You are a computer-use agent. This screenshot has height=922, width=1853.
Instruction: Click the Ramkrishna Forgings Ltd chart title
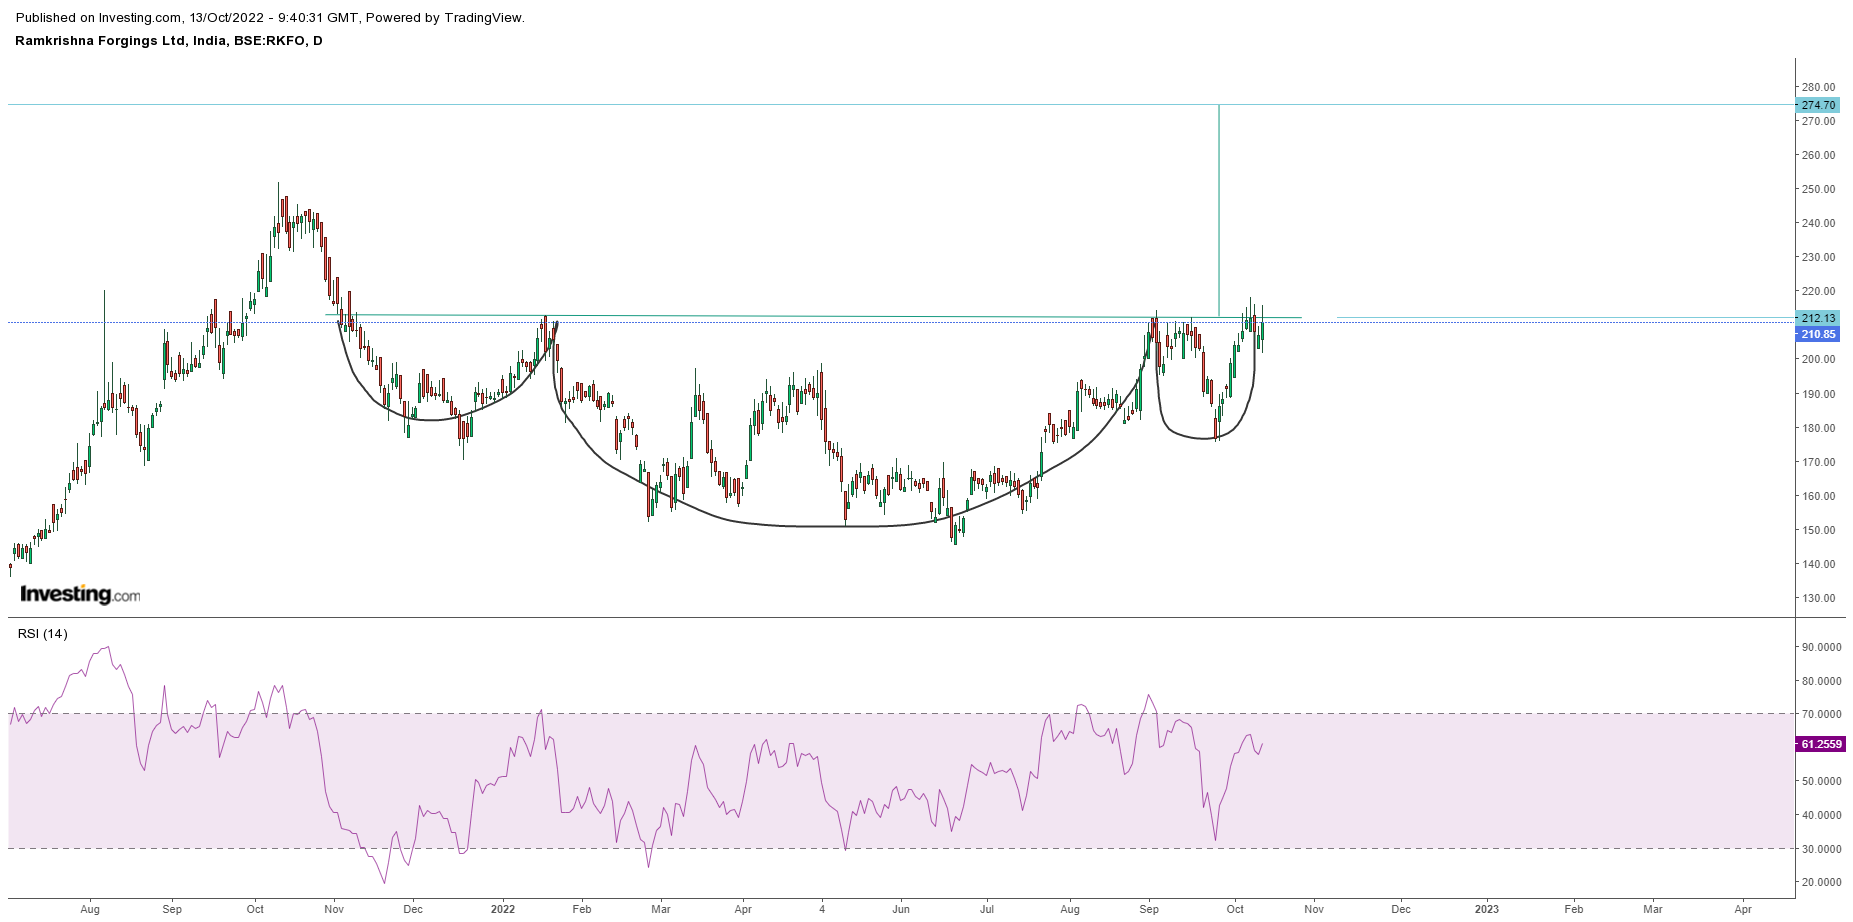coord(169,41)
